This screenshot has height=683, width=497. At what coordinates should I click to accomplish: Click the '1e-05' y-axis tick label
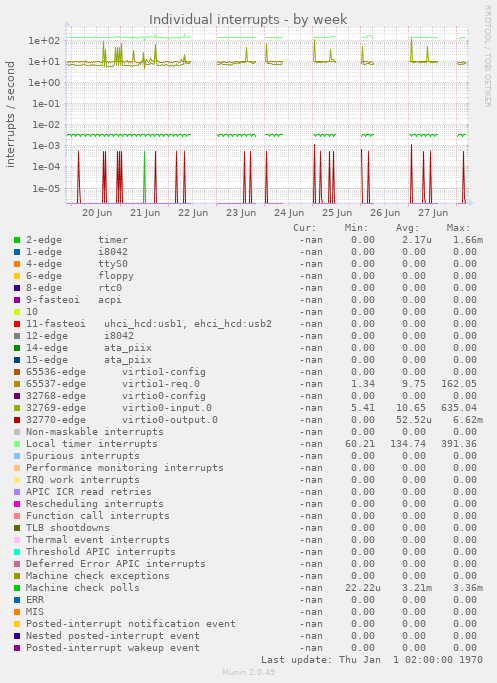[45, 188]
